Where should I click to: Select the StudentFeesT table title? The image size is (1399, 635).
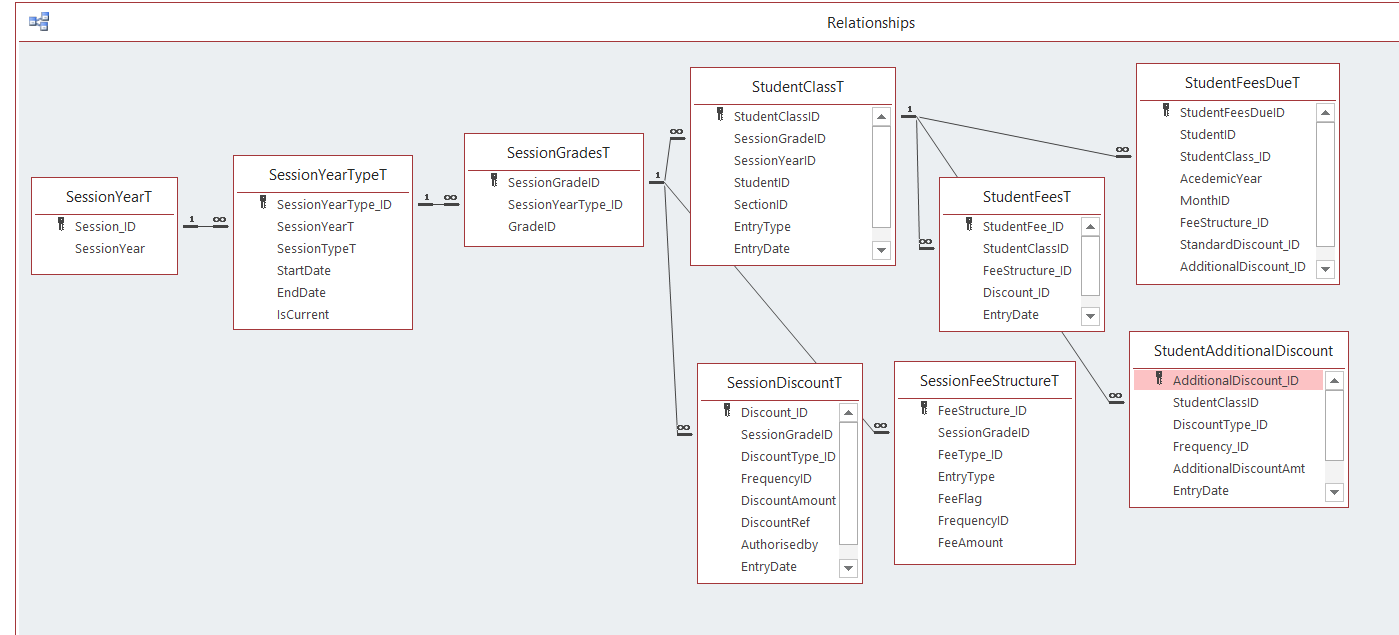(x=1026, y=197)
